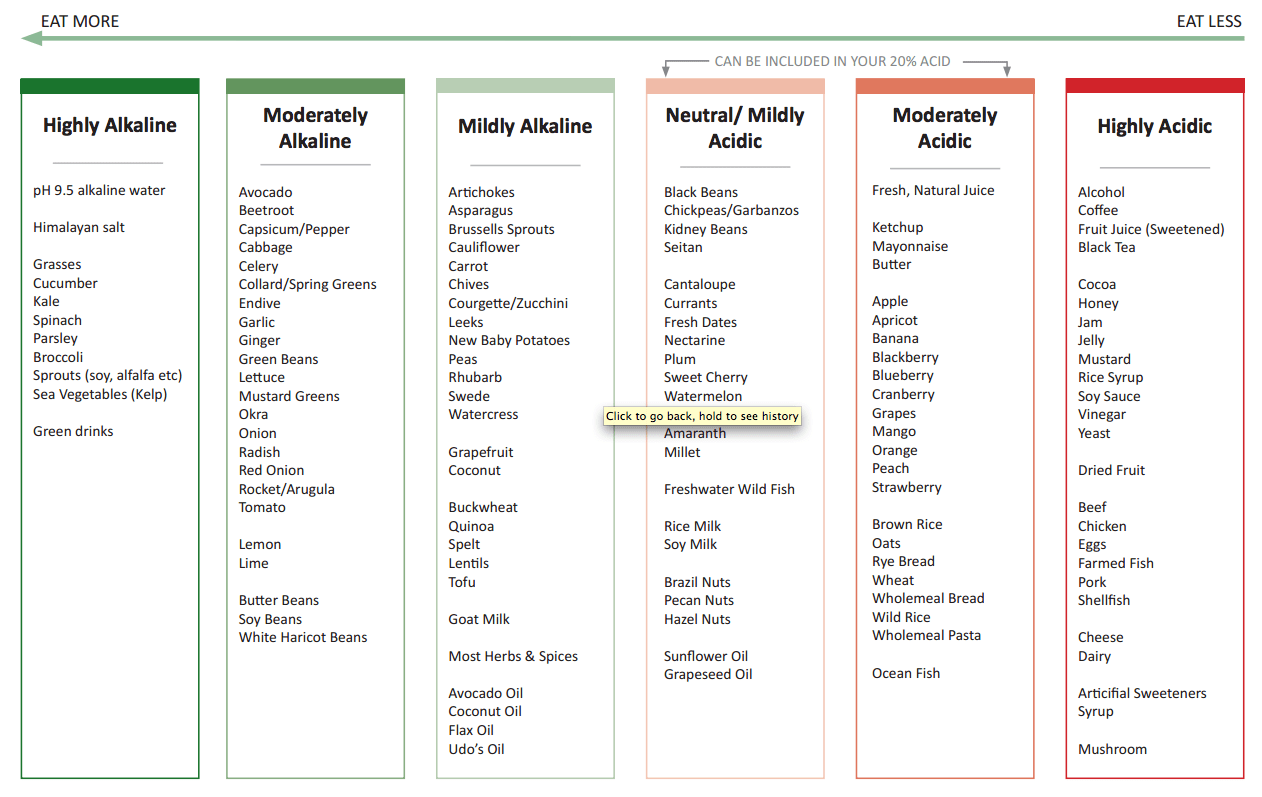Click the dark green Highly Alkaline color bar
Image resolution: width=1262 pixels, height=797 pixels.
click(x=110, y=86)
